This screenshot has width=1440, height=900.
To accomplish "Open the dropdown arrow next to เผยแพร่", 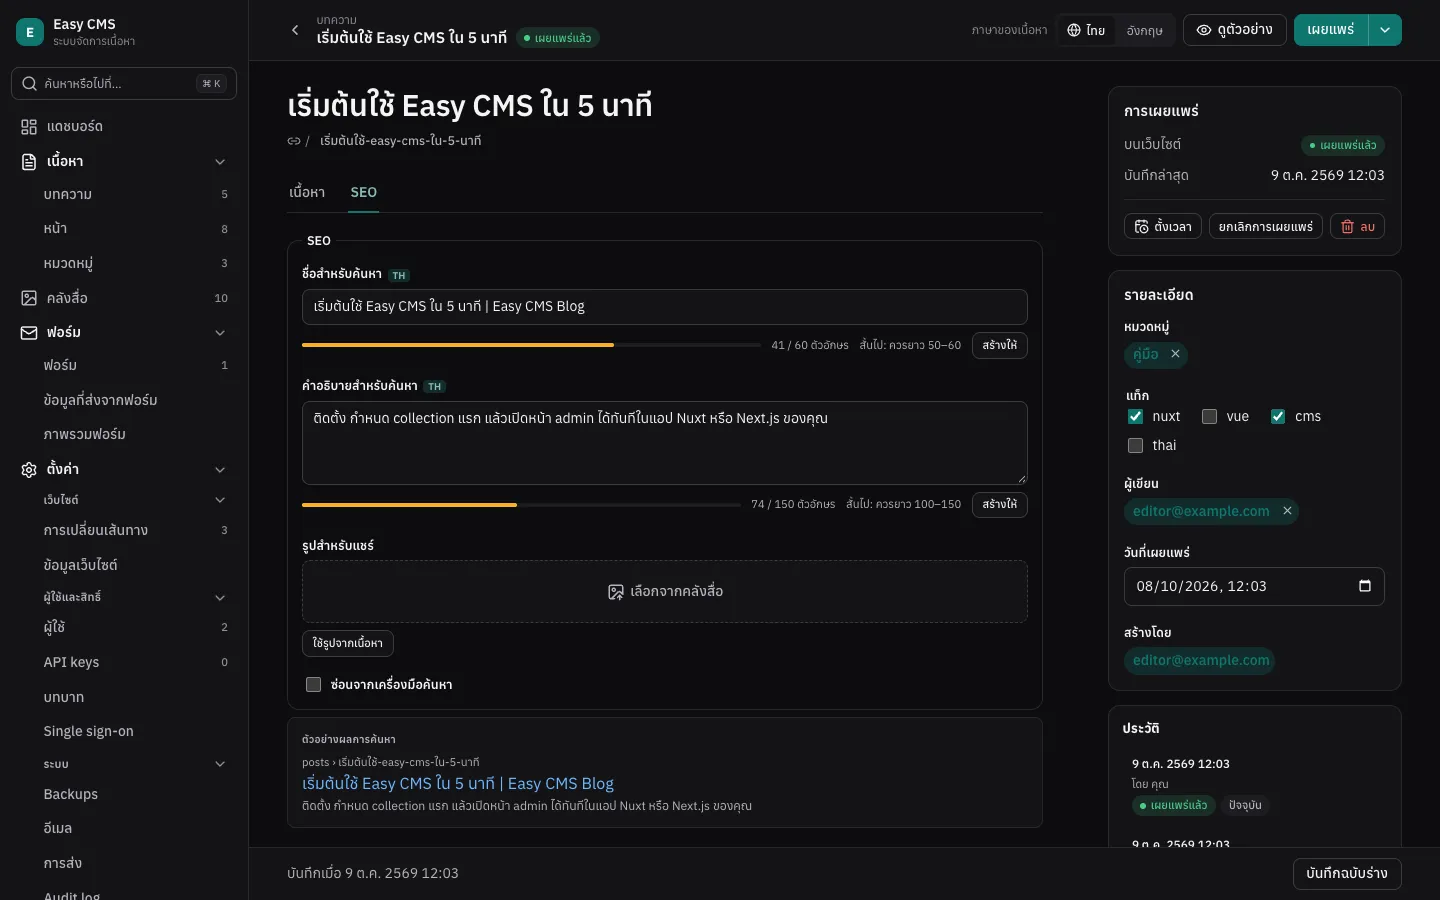I will [1385, 30].
